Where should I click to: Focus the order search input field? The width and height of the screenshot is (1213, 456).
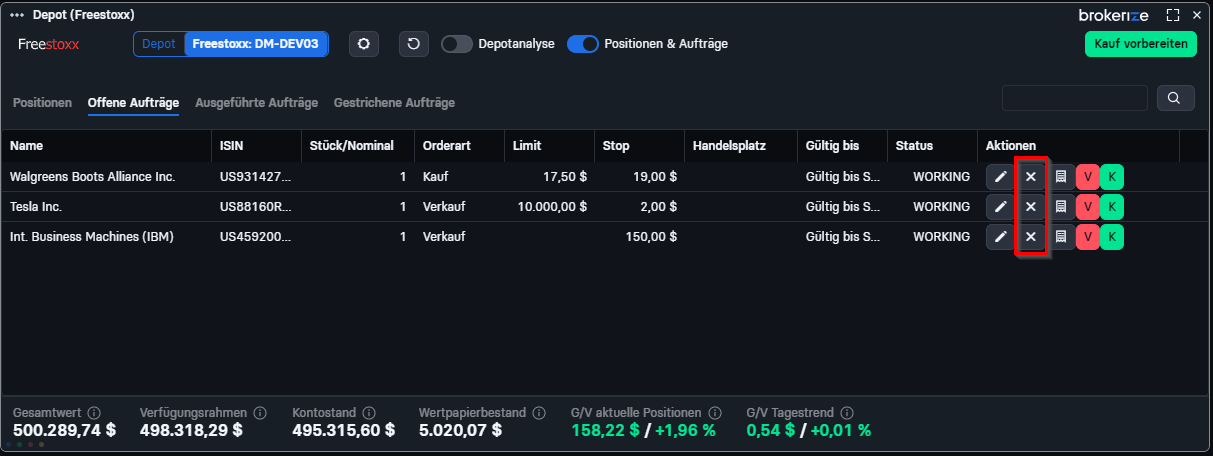click(1075, 98)
